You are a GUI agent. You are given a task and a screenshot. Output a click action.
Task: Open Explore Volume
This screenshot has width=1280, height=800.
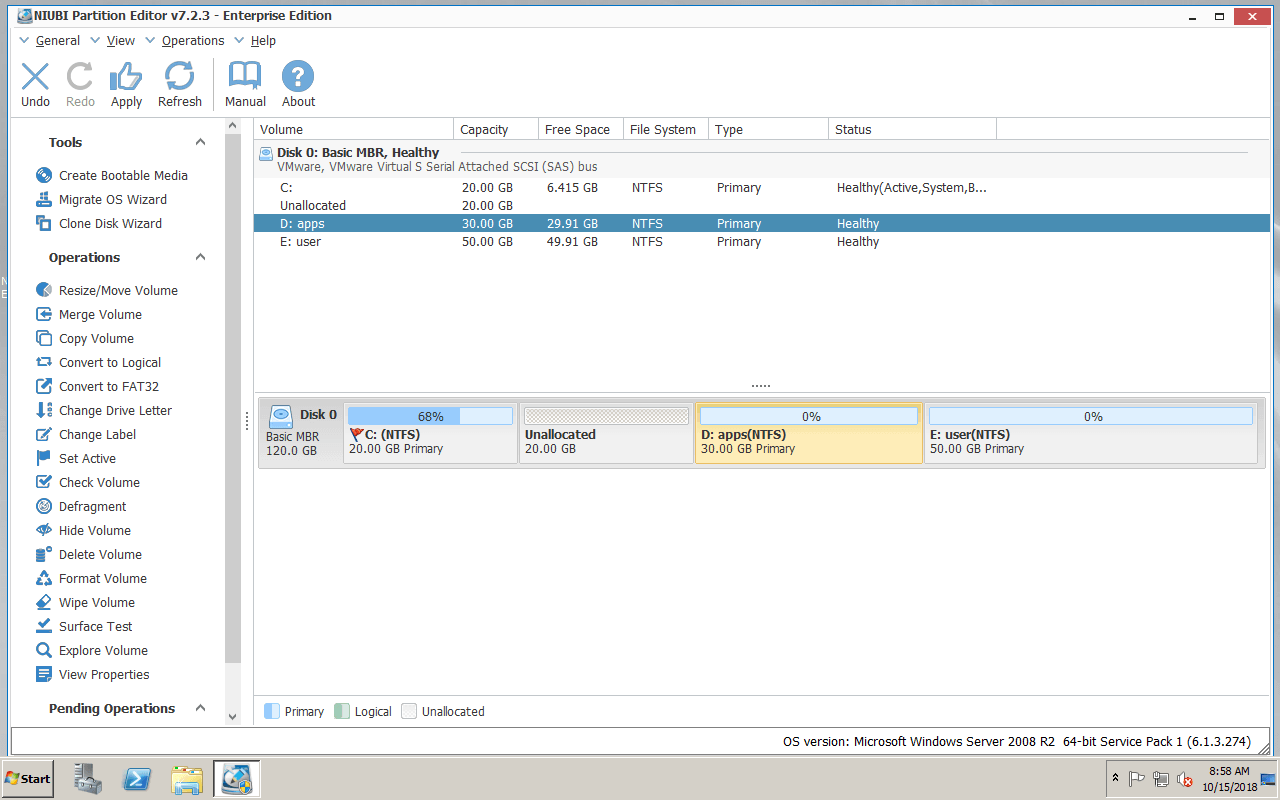click(92, 650)
